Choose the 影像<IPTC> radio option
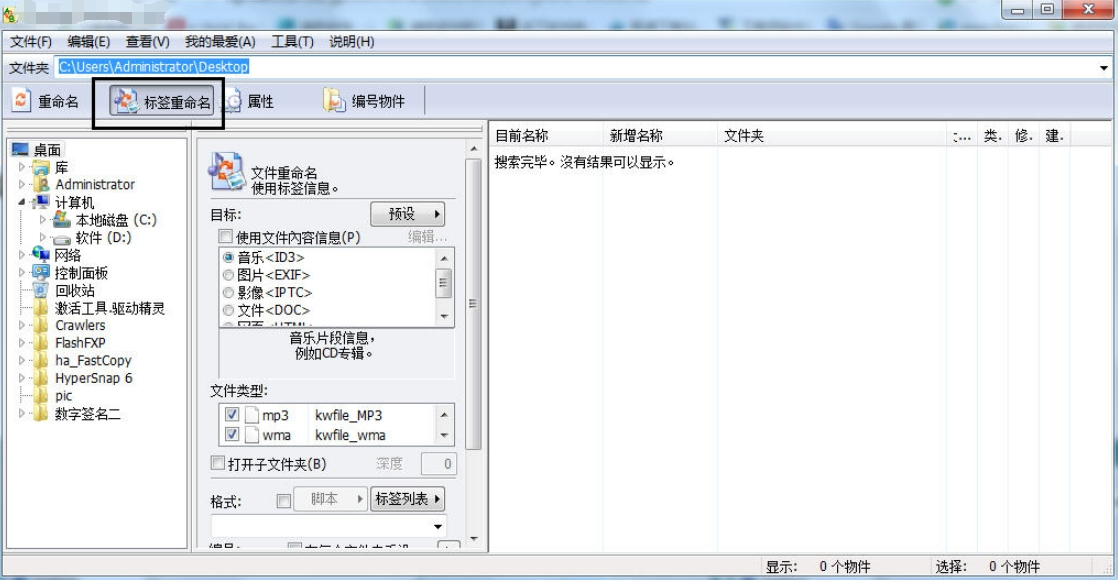Viewport: 1118px width, 580px height. click(x=228, y=292)
